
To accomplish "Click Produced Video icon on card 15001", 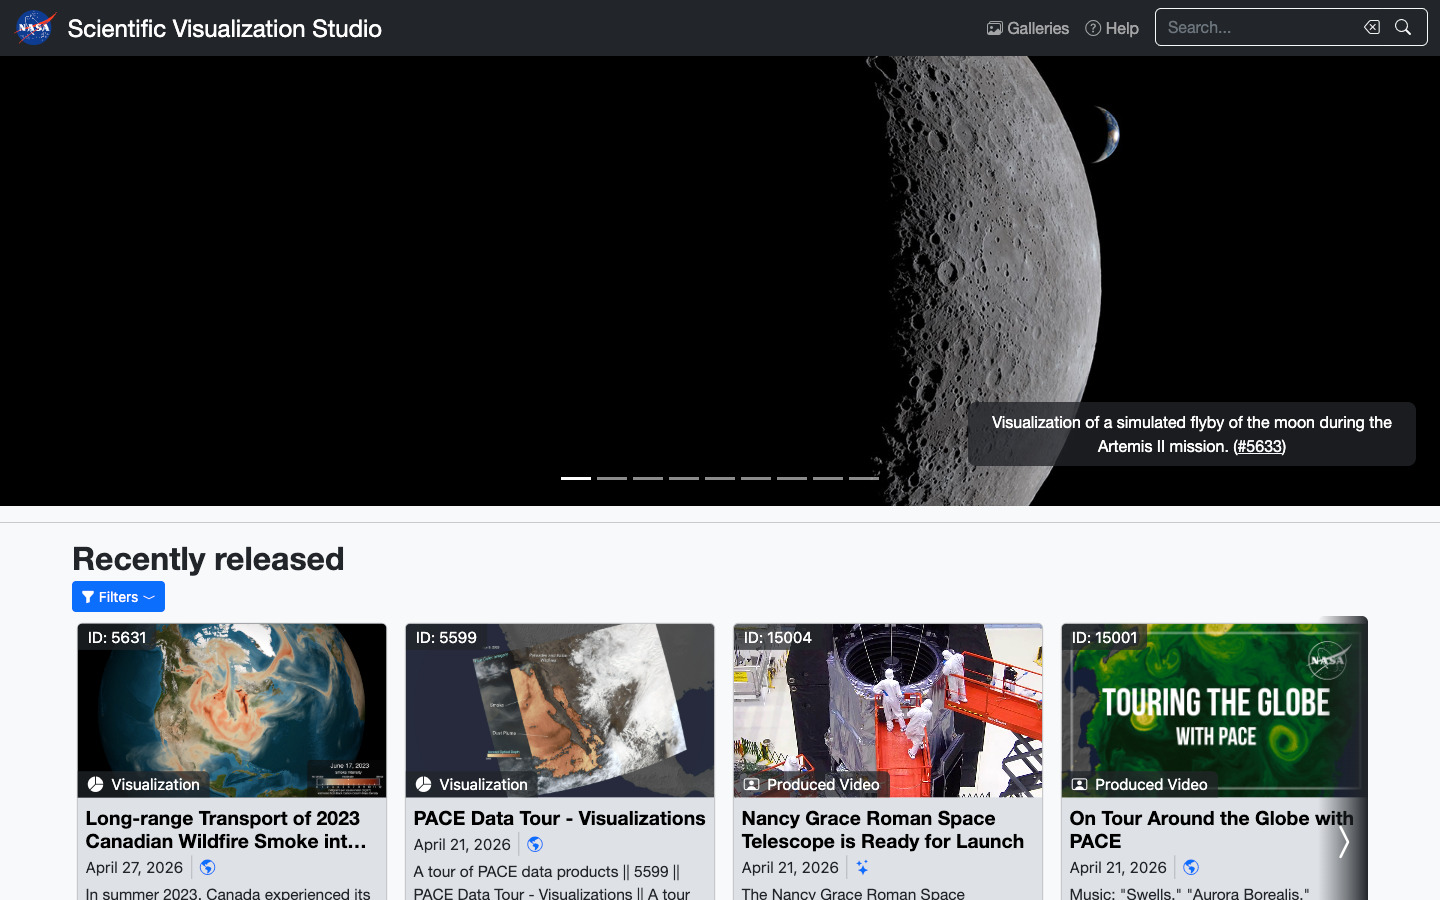I will pyautogui.click(x=1080, y=785).
